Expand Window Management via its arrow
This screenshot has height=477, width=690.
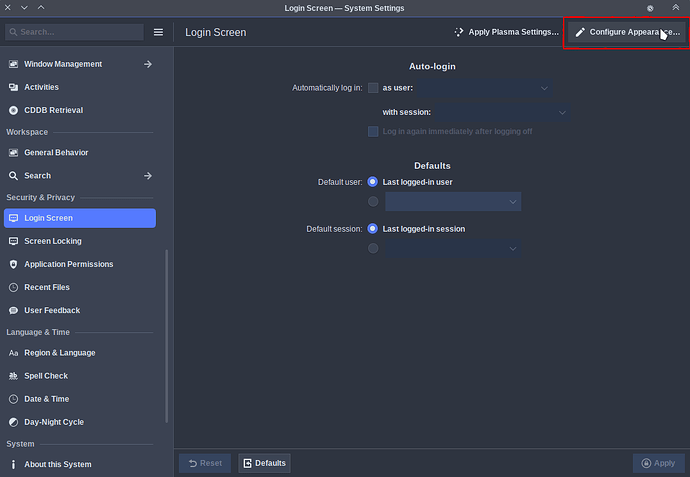[x=148, y=64]
